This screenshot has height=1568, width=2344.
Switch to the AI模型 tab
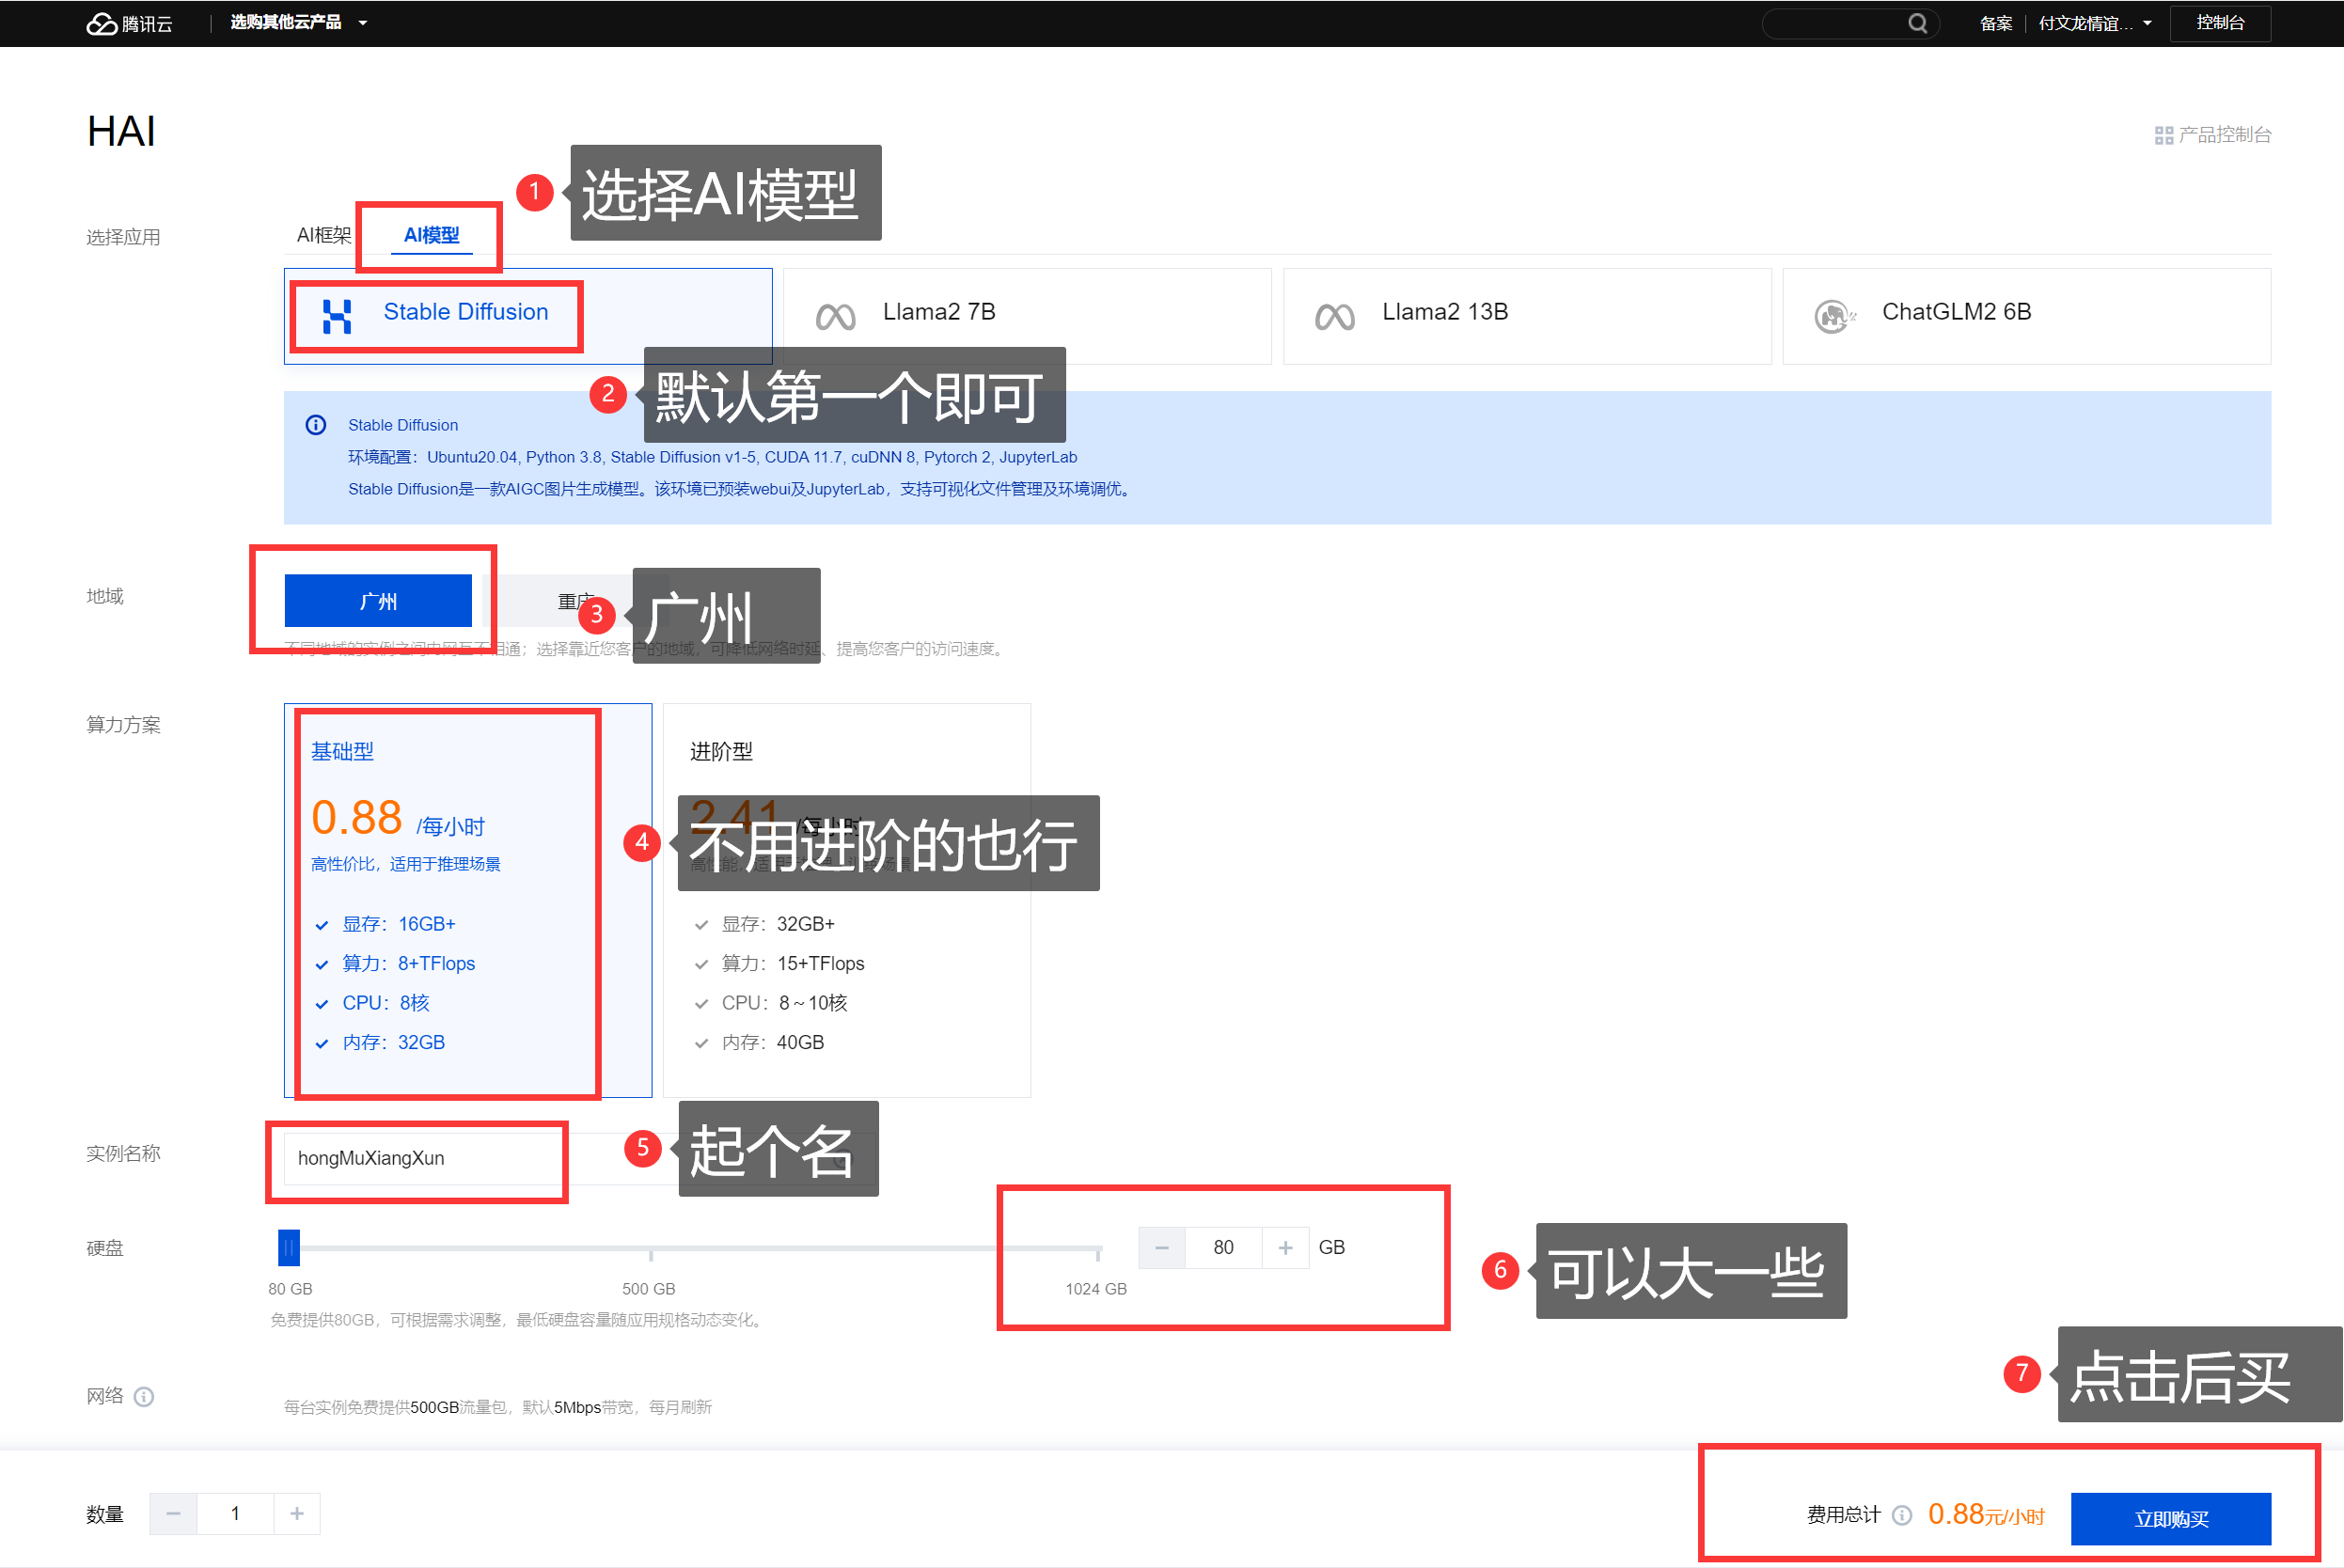point(431,235)
